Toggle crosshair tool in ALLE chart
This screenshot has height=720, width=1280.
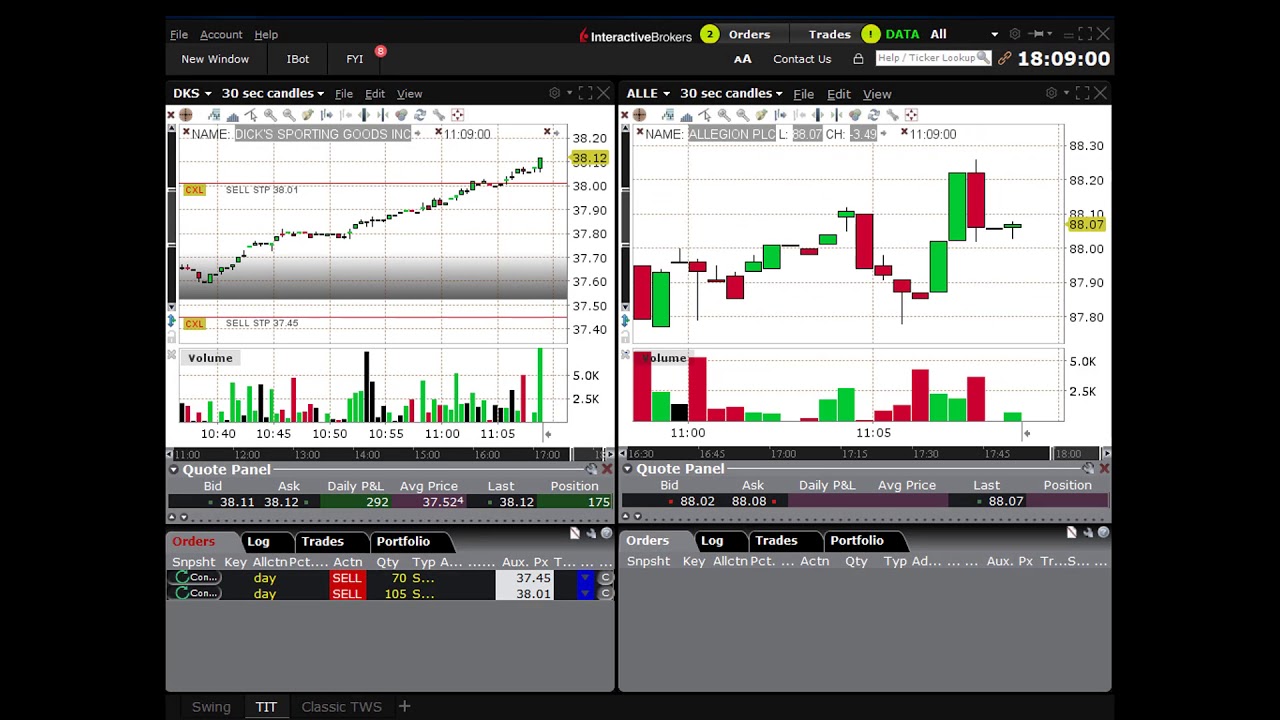(x=639, y=115)
